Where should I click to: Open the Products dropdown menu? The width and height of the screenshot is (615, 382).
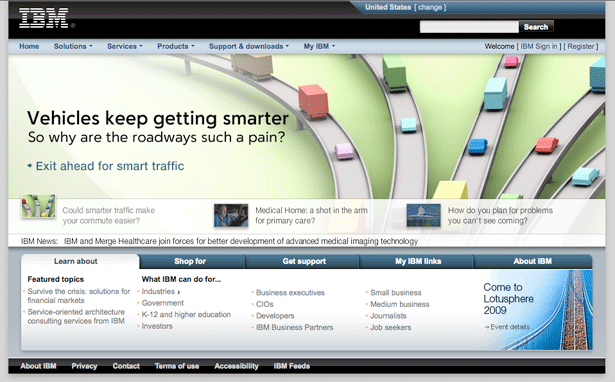[x=176, y=46]
